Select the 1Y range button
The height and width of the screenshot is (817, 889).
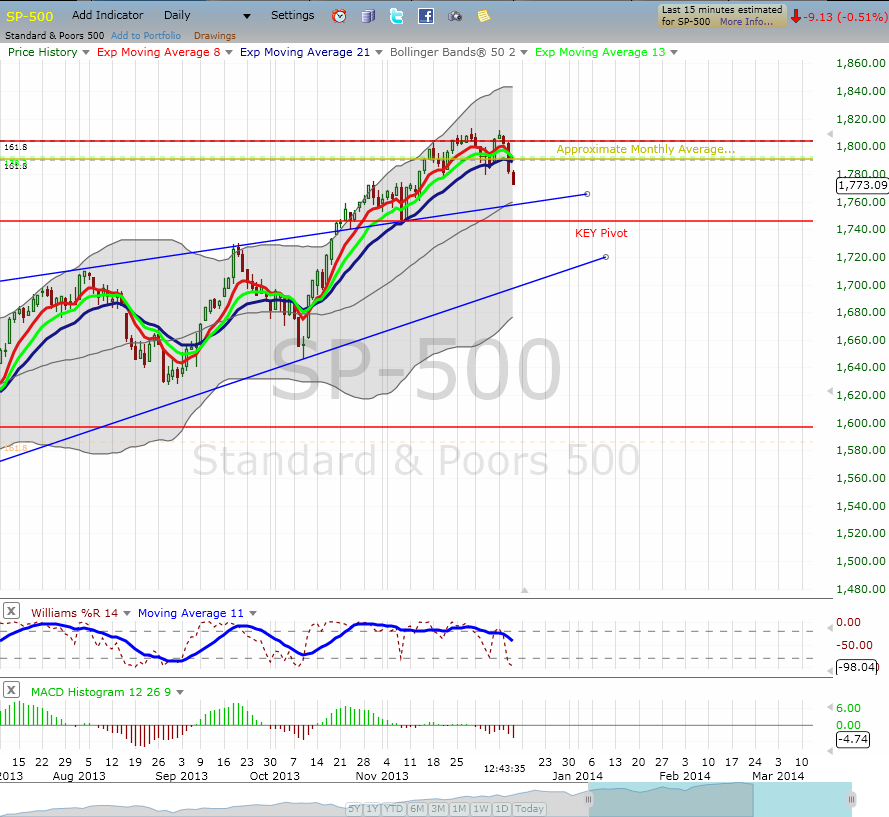372,808
